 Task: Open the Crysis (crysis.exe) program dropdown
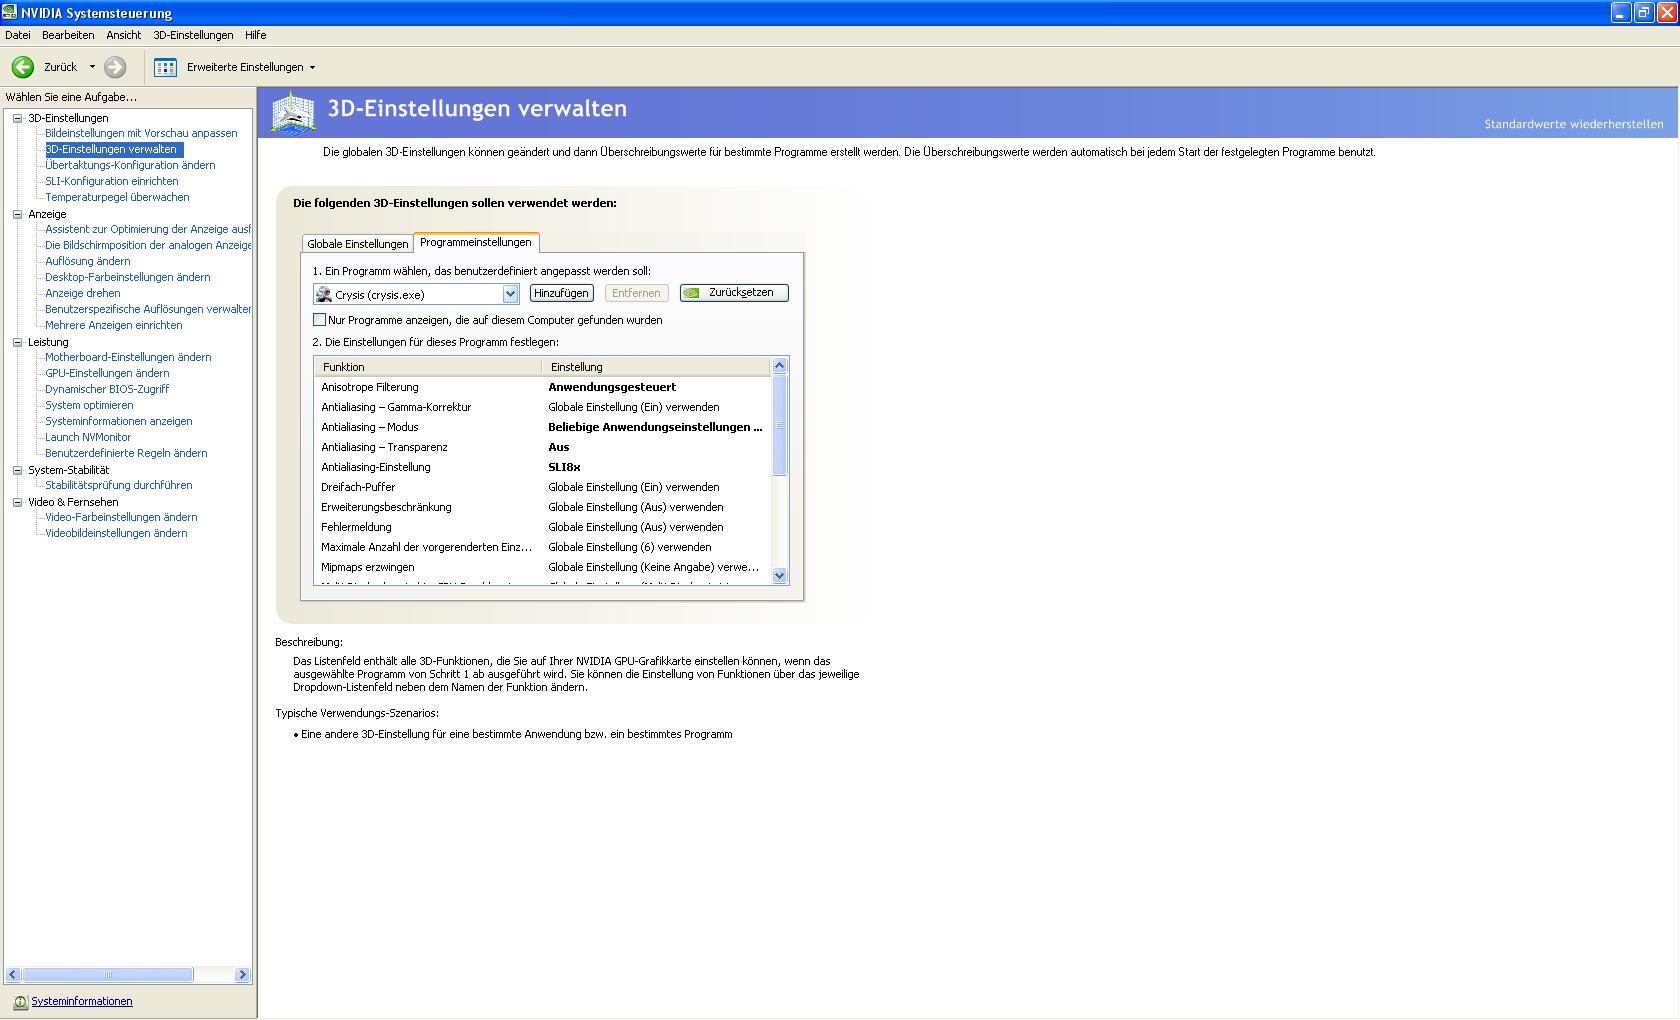tap(510, 294)
